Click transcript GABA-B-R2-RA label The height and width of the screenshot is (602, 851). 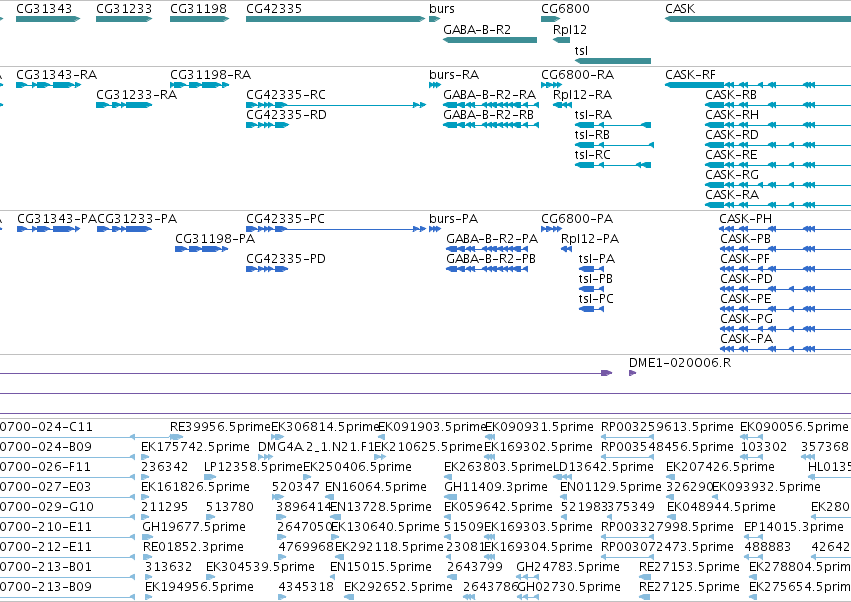click(x=490, y=95)
